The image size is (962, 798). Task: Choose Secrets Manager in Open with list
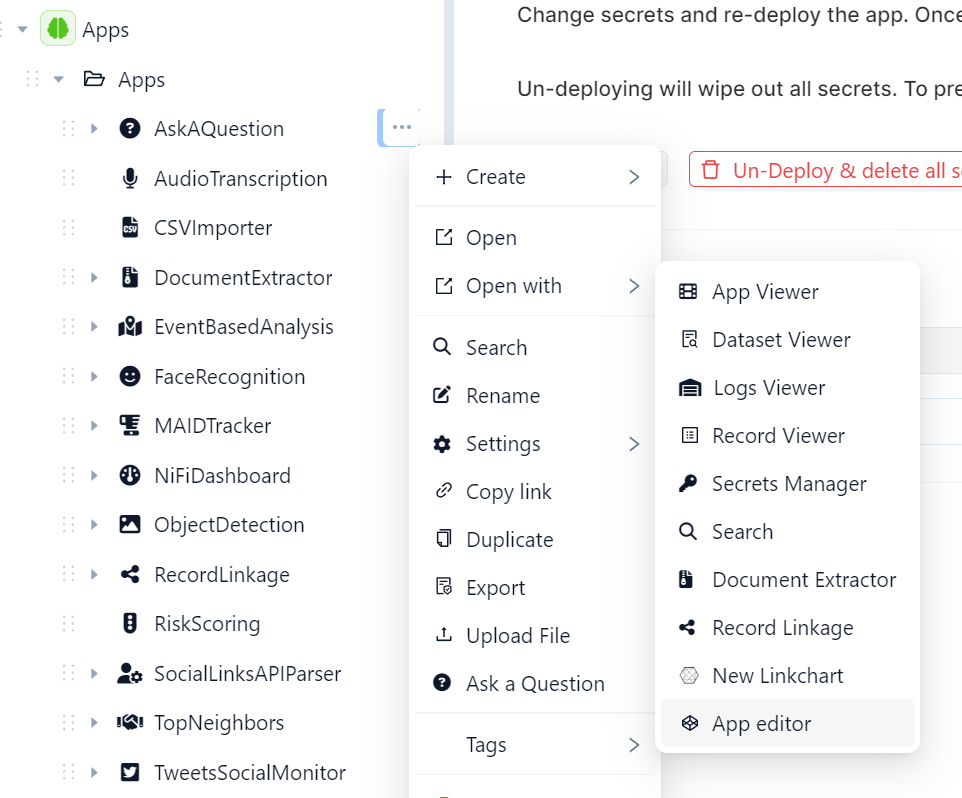tap(788, 484)
